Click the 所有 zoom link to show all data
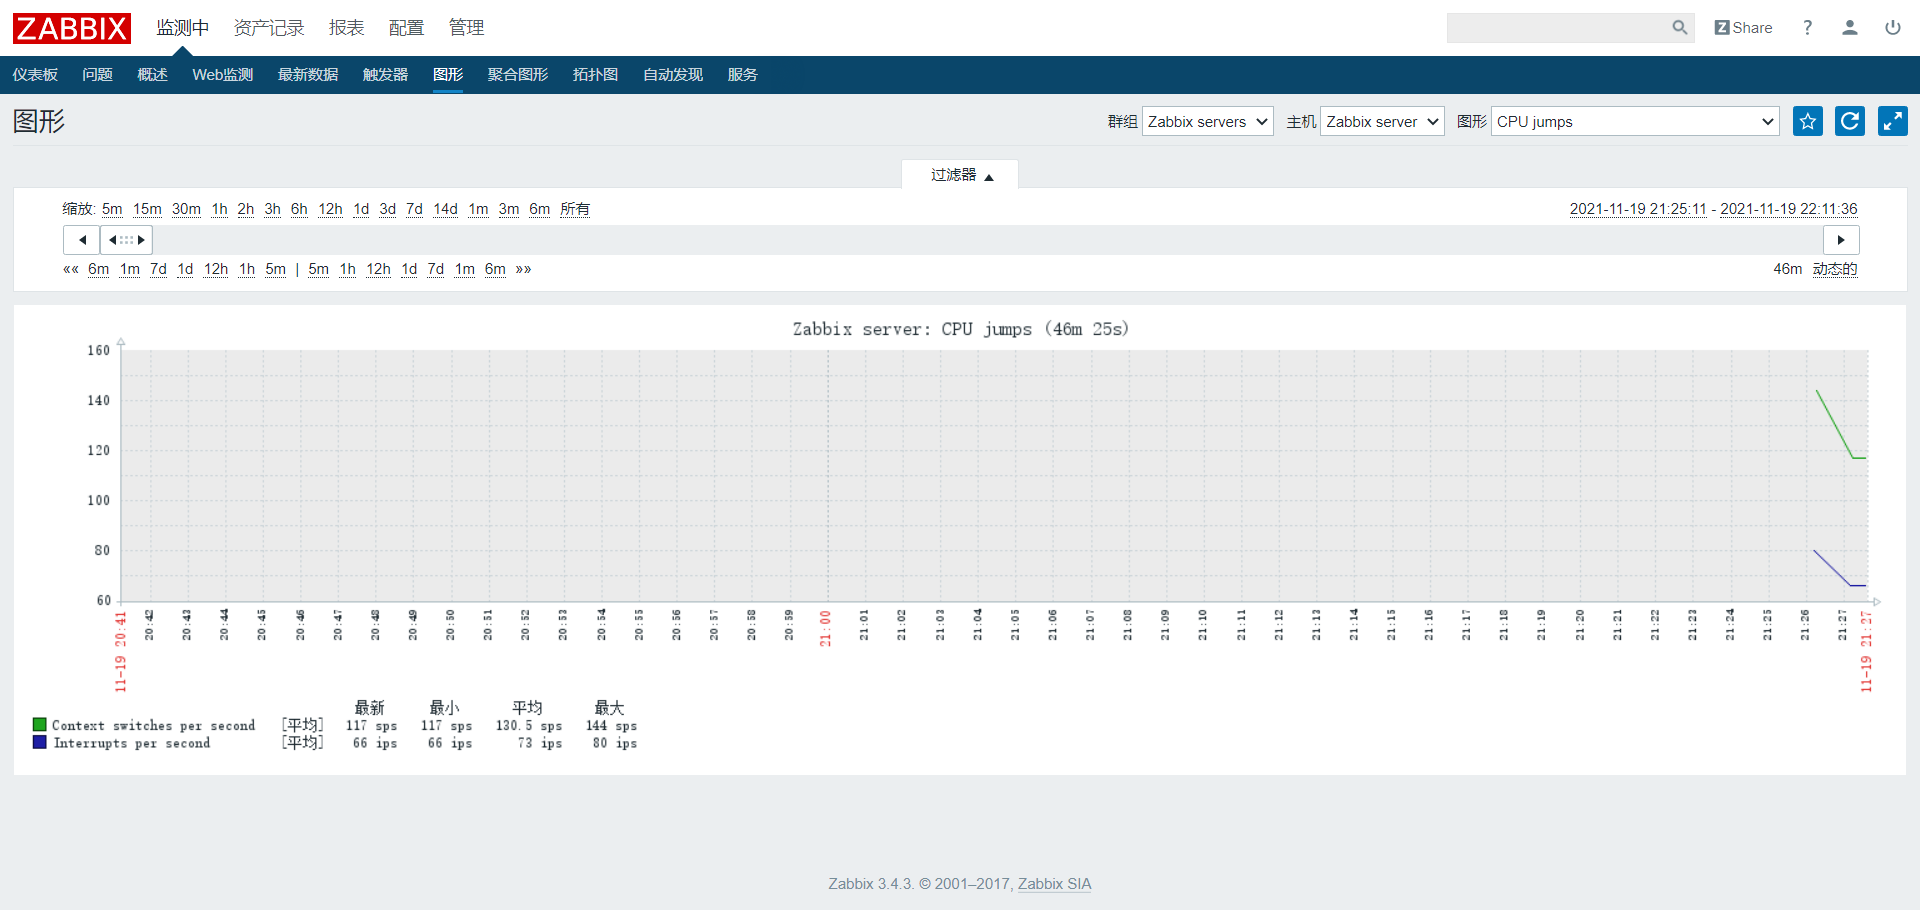 click(x=575, y=209)
